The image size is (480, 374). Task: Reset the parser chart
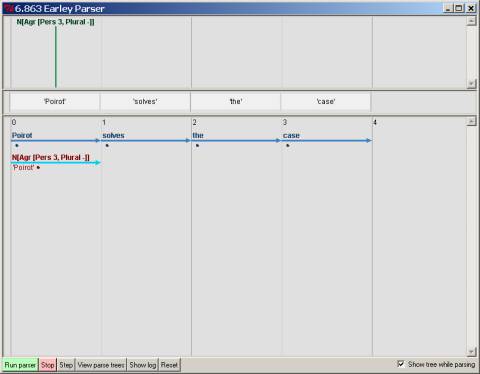[169, 365]
